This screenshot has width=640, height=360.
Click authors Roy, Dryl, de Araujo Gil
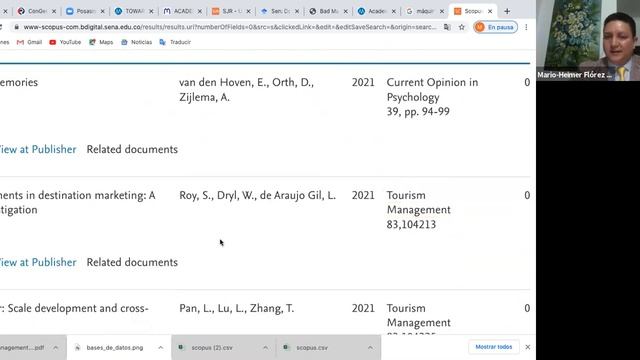(x=258, y=196)
